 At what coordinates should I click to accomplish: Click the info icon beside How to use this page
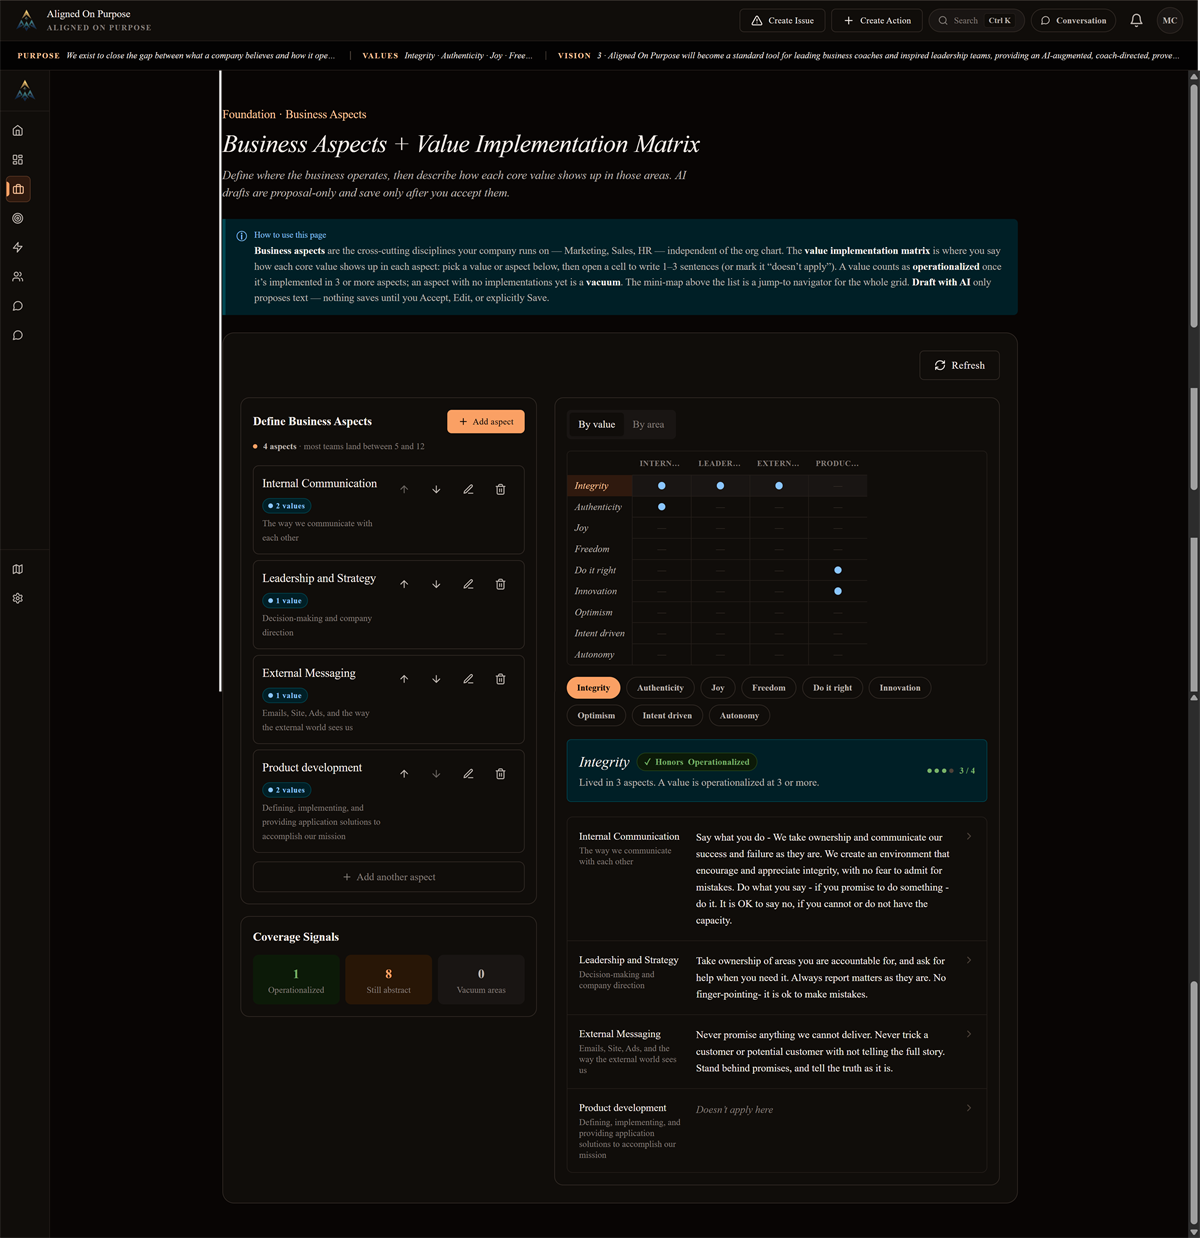point(241,236)
